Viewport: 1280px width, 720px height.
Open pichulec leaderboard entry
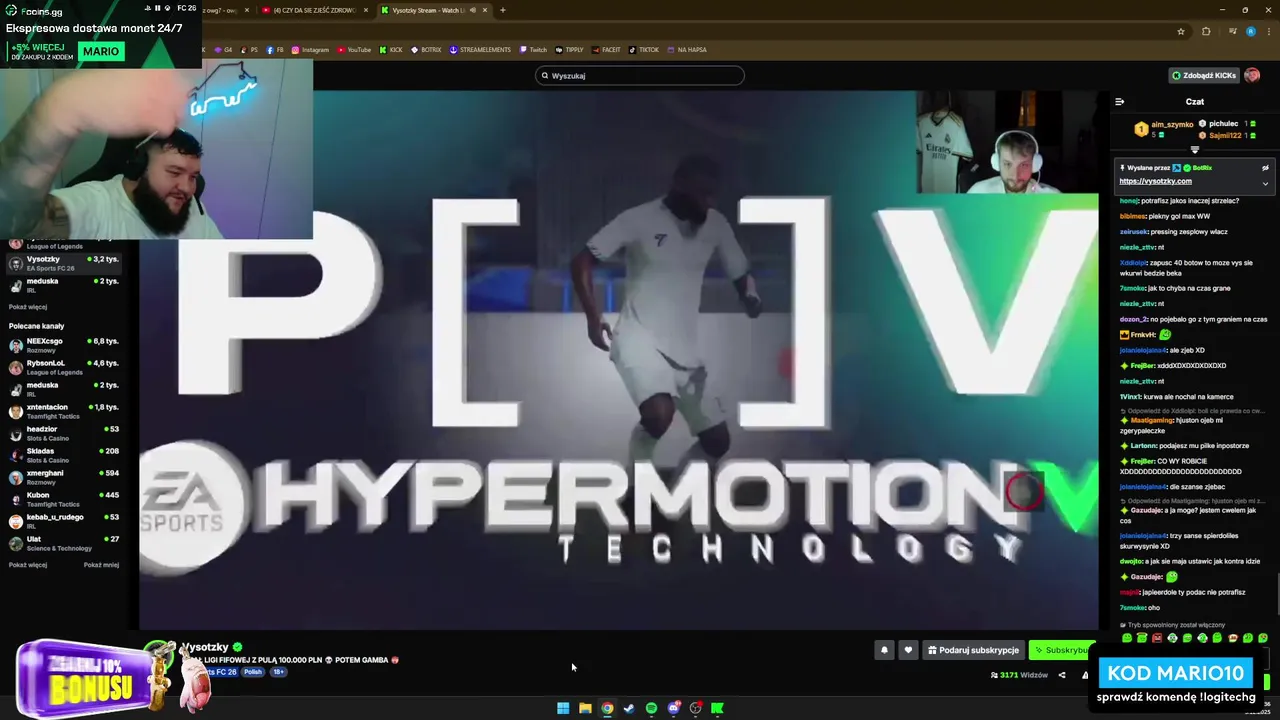(x=1224, y=123)
